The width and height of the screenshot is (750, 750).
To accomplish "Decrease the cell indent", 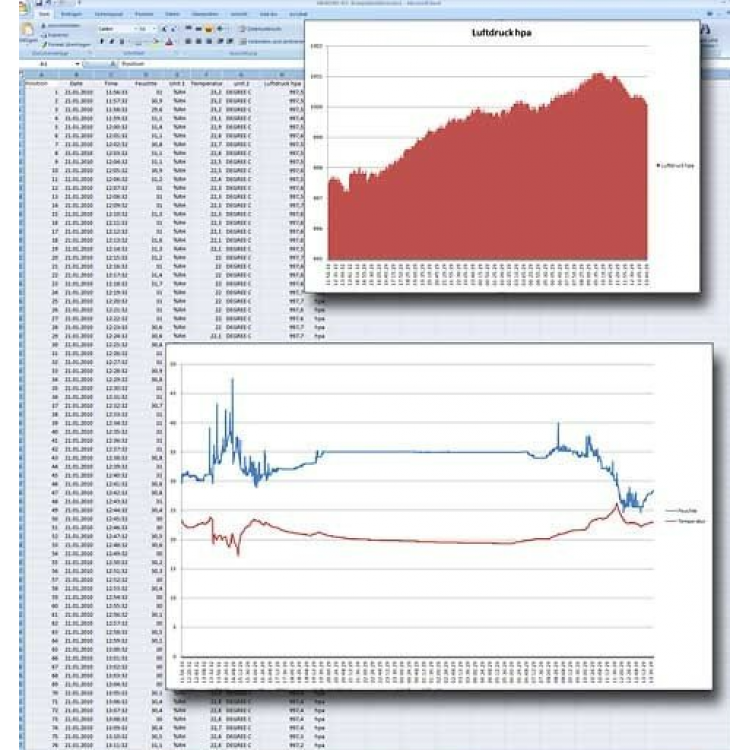I will coord(220,41).
